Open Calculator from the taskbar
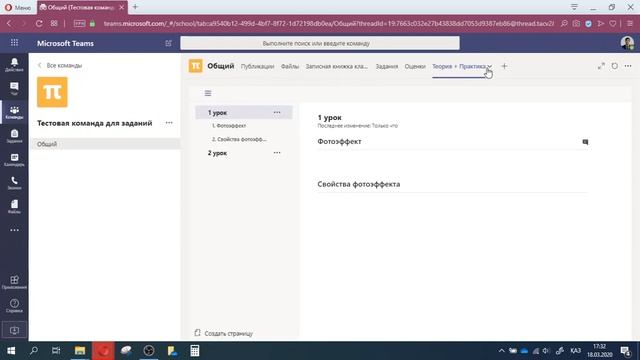This screenshot has width=640, height=360. pos(195,351)
